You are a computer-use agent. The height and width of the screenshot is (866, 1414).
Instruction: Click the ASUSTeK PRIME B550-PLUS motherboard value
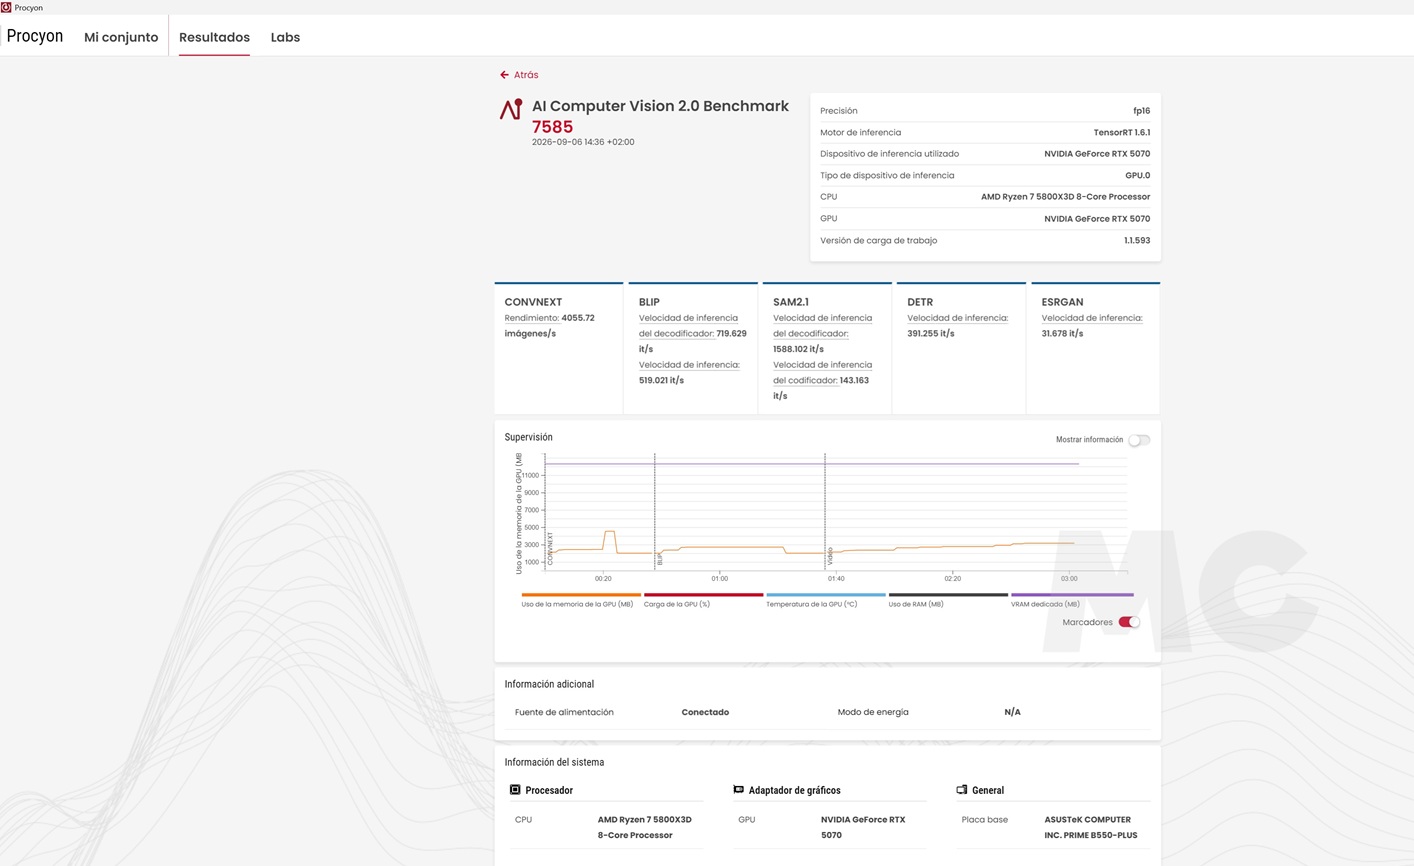click(1091, 827)
